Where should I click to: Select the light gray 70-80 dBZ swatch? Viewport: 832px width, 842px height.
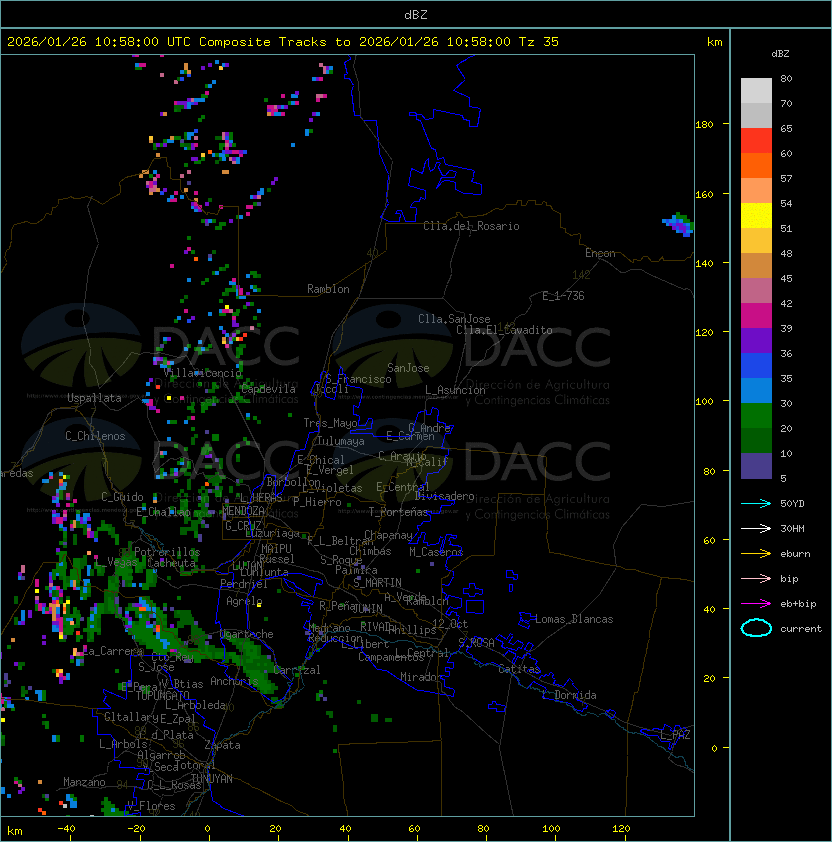[756, 91]
